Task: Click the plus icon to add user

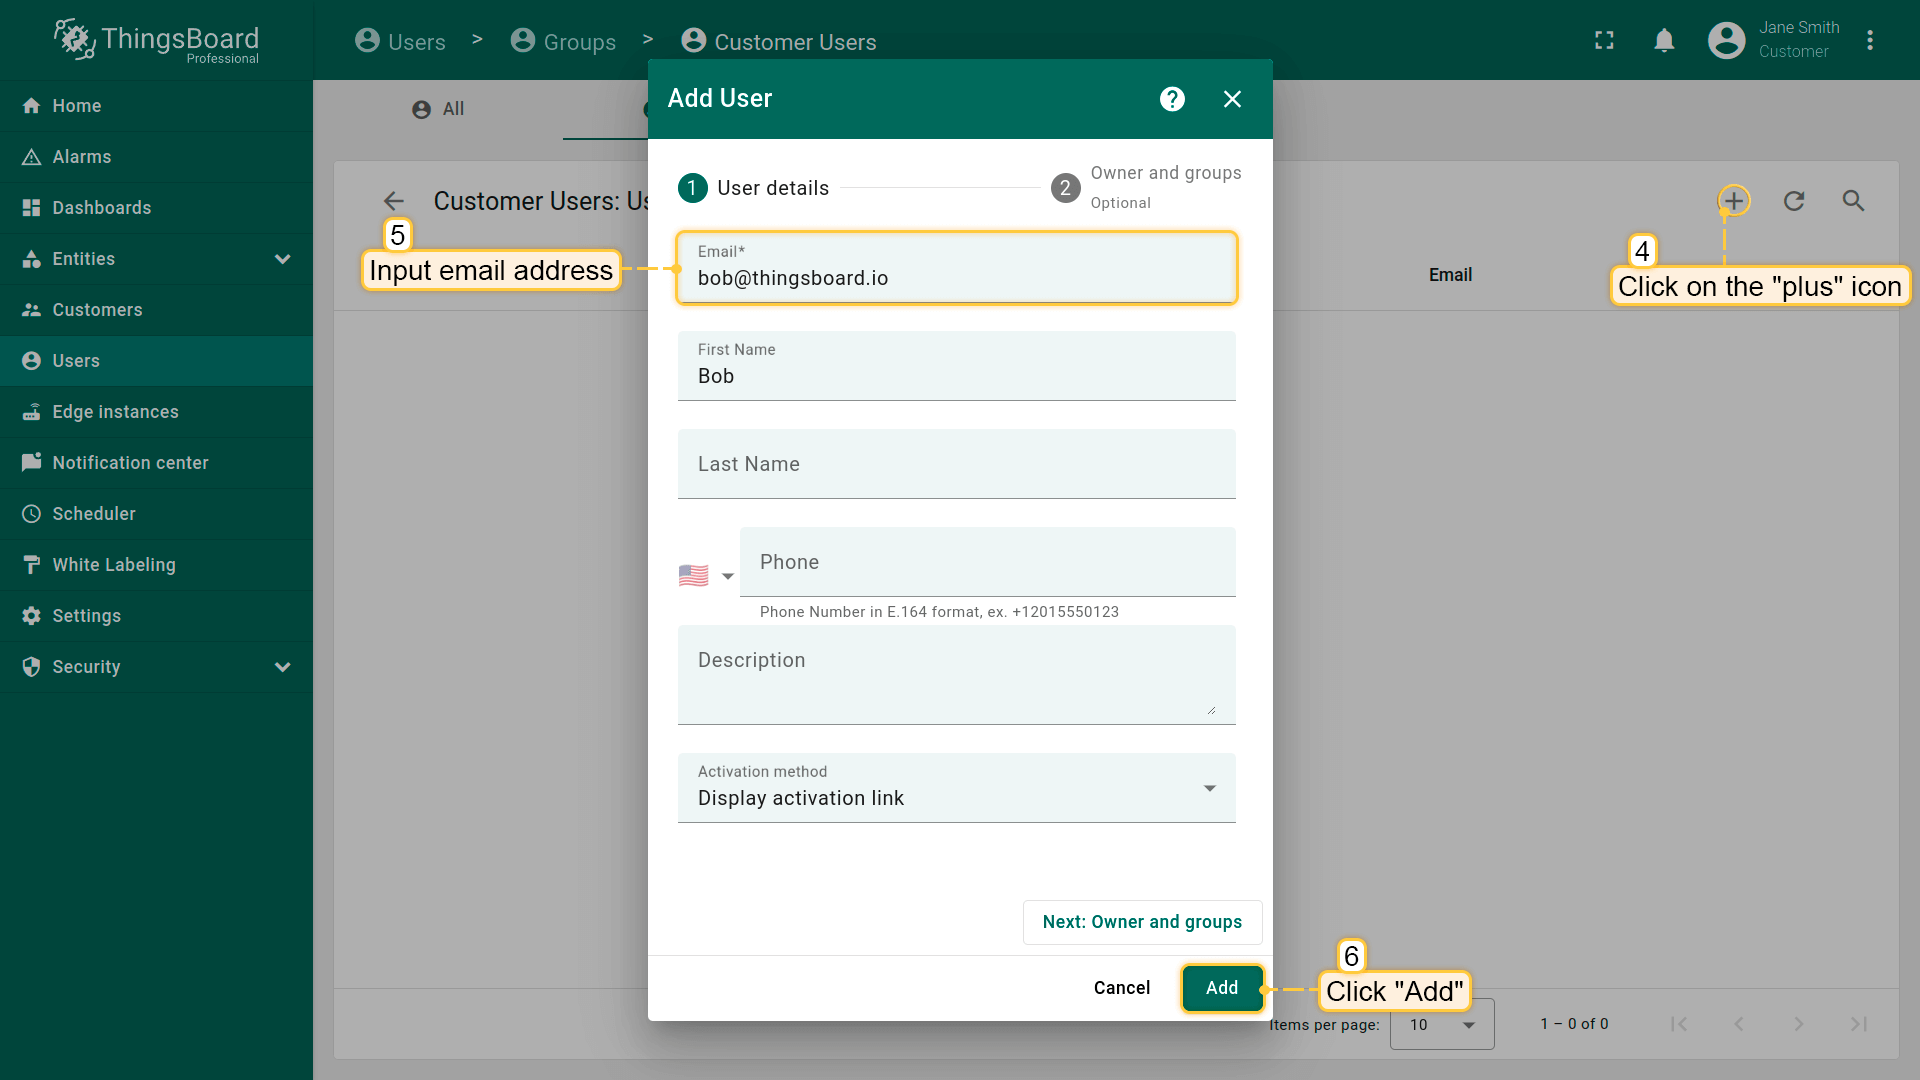Action: pos(1734,201)
